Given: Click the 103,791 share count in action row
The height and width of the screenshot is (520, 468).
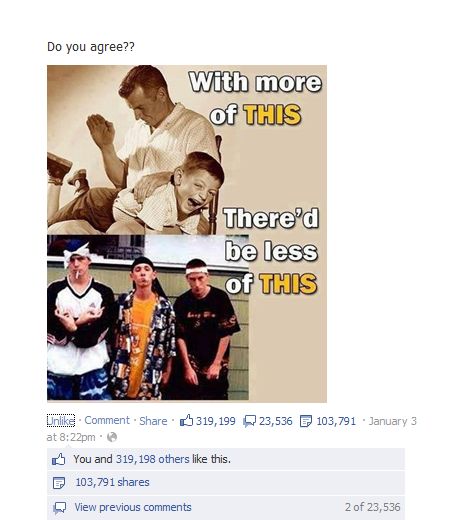Looking at the screenshot, I should click(336, 421).
